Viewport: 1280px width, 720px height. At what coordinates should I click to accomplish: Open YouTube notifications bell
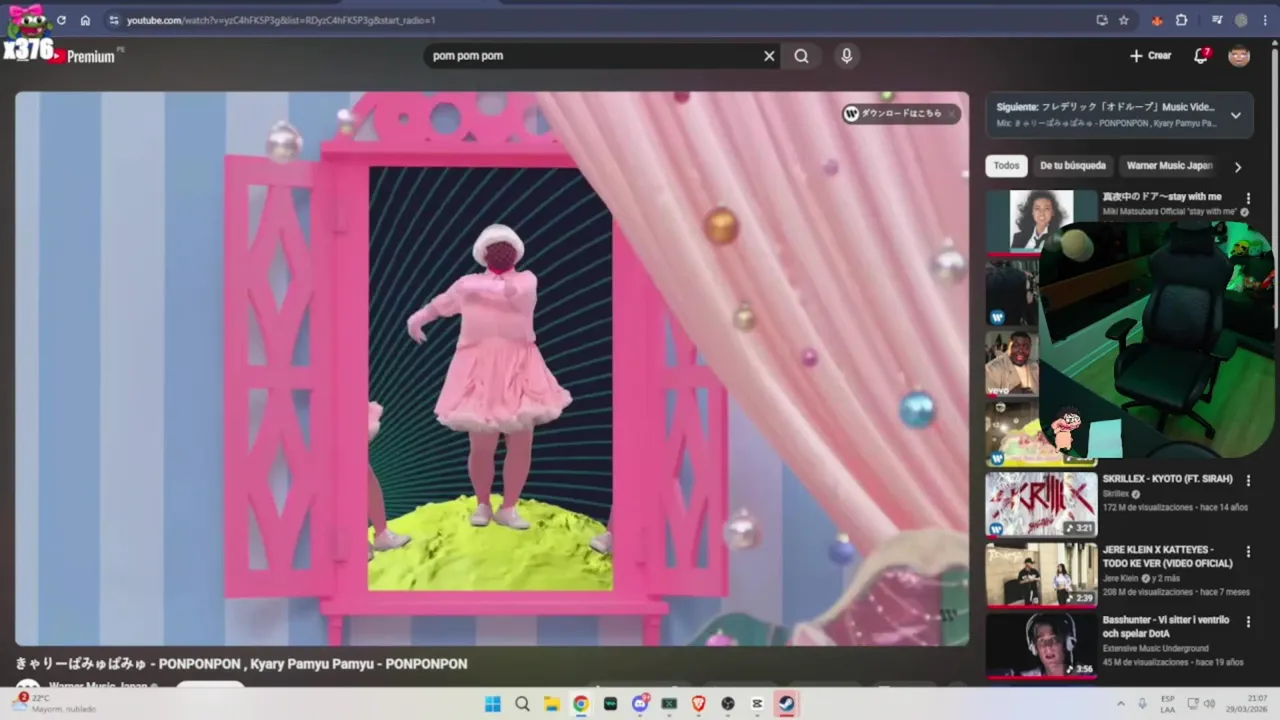pos(1201,56)
